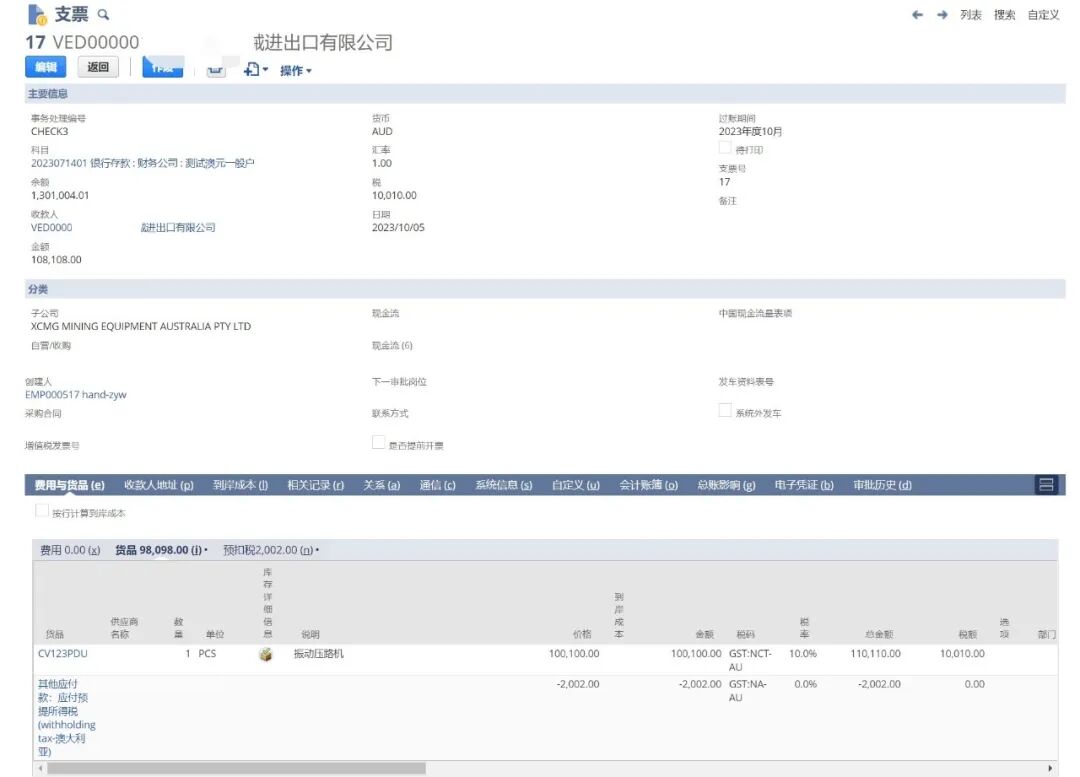Image resolution: width=1080 pixels, height=777 pixels.
Task: Switch to 总账影响 tab
Action: pyautogui.click(x=726, y=485)
